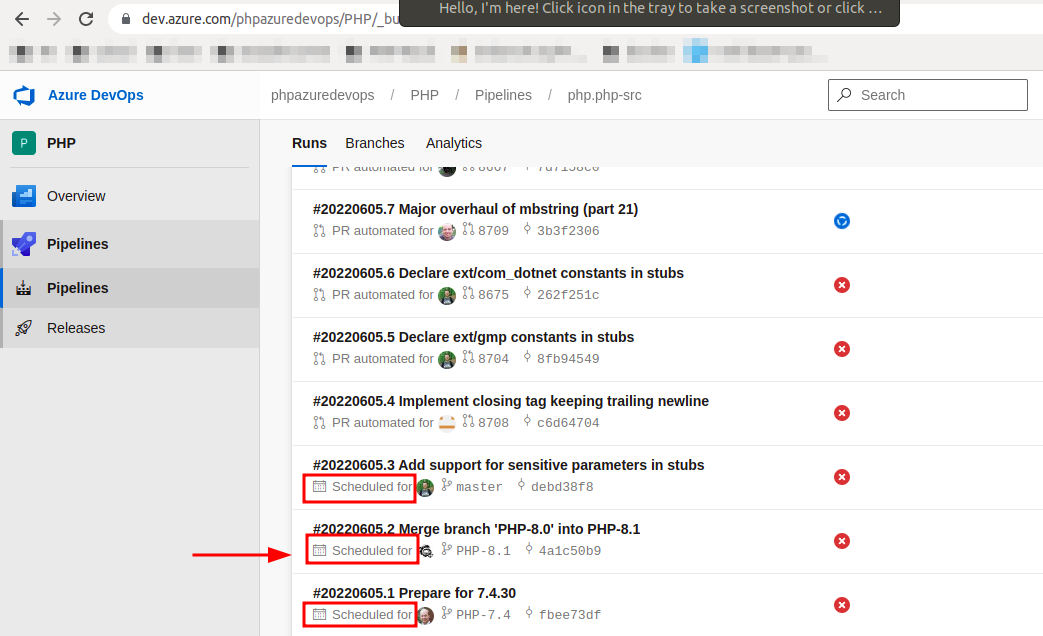
Task: Open Pipelines breadcrumb link
Action: click(504, 95)
